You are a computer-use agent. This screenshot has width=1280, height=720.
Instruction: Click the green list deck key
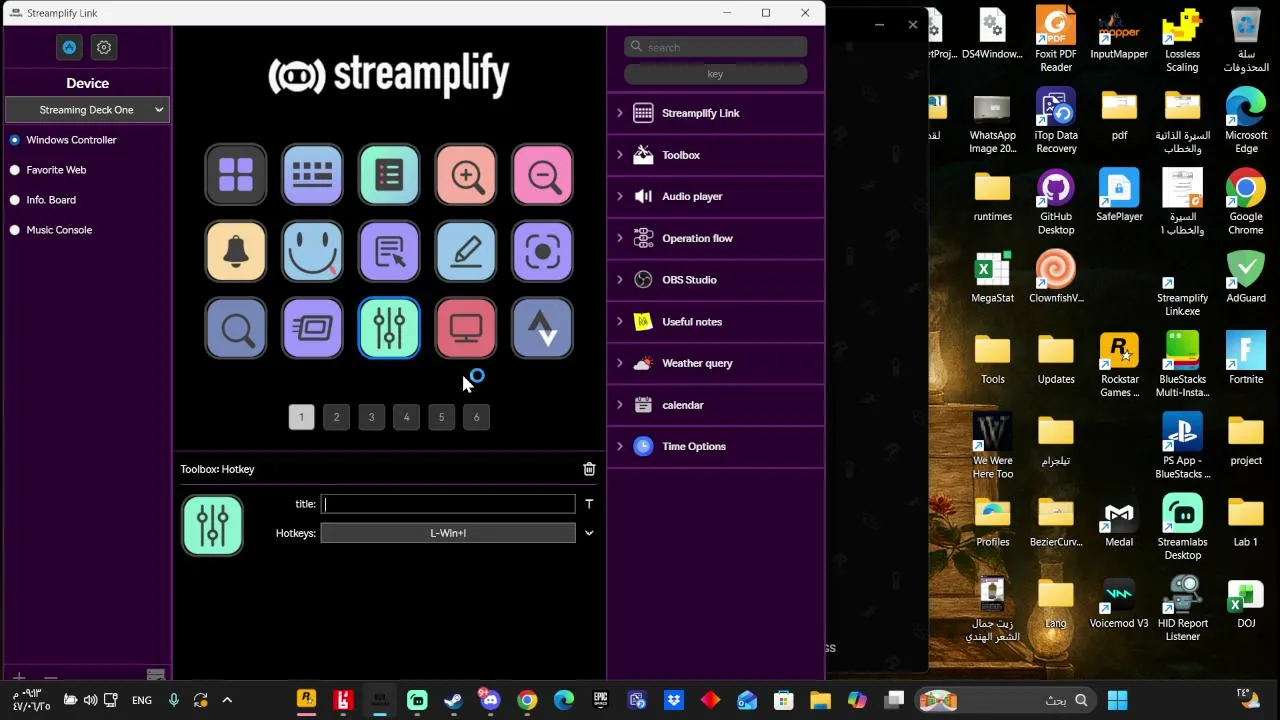(x=389, y=175)
